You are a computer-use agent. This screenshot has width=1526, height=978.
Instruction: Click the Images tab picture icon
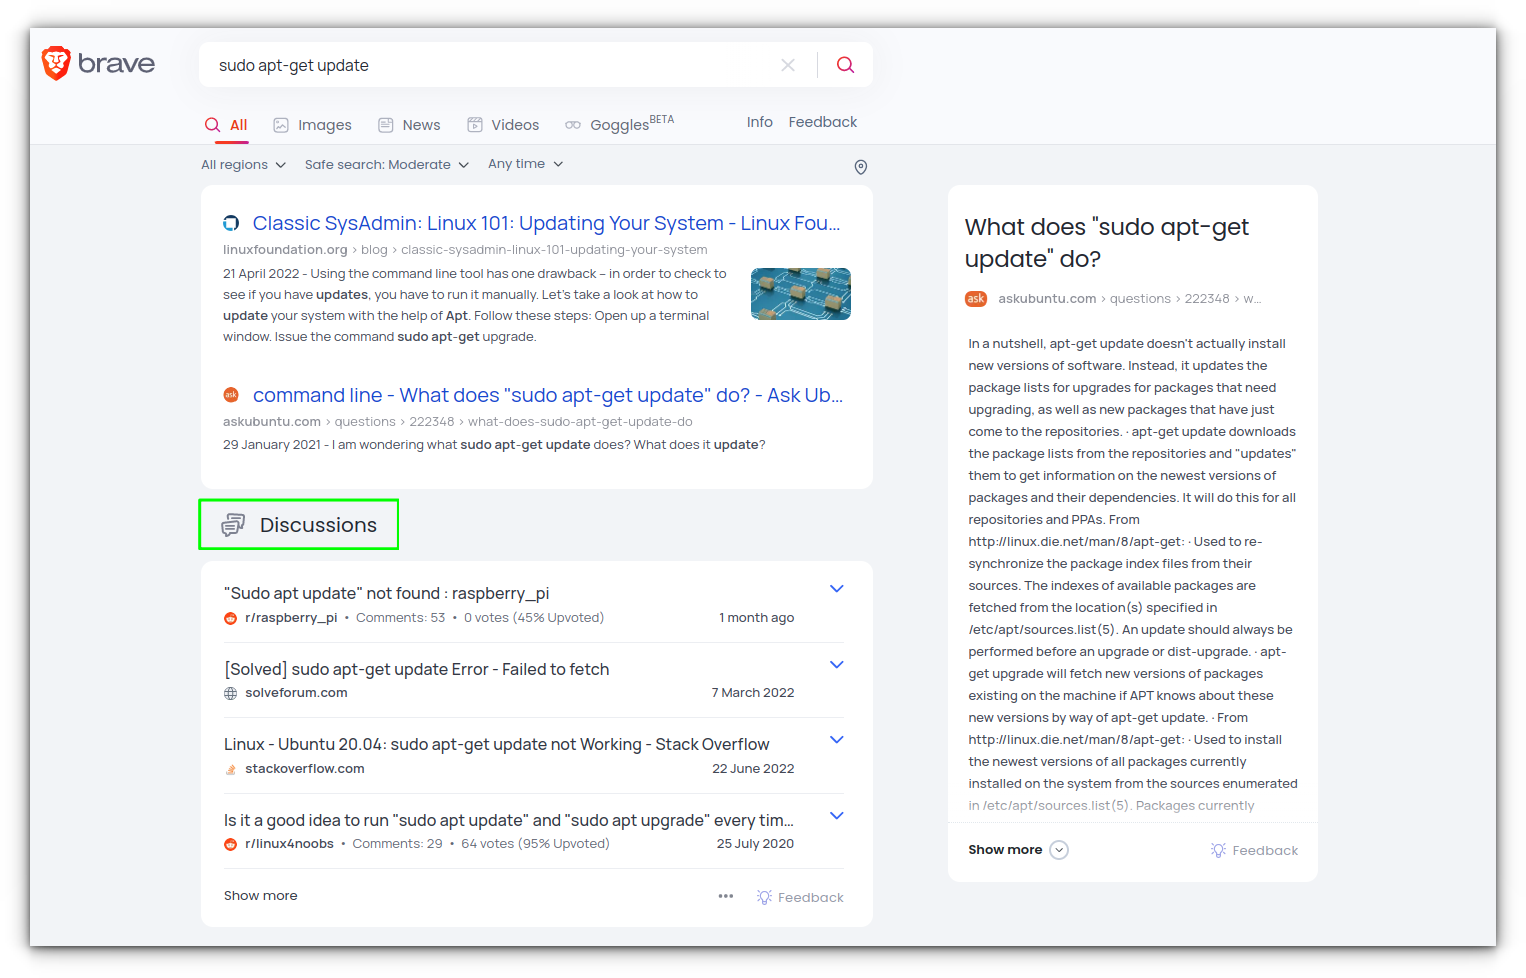[281, 125]
